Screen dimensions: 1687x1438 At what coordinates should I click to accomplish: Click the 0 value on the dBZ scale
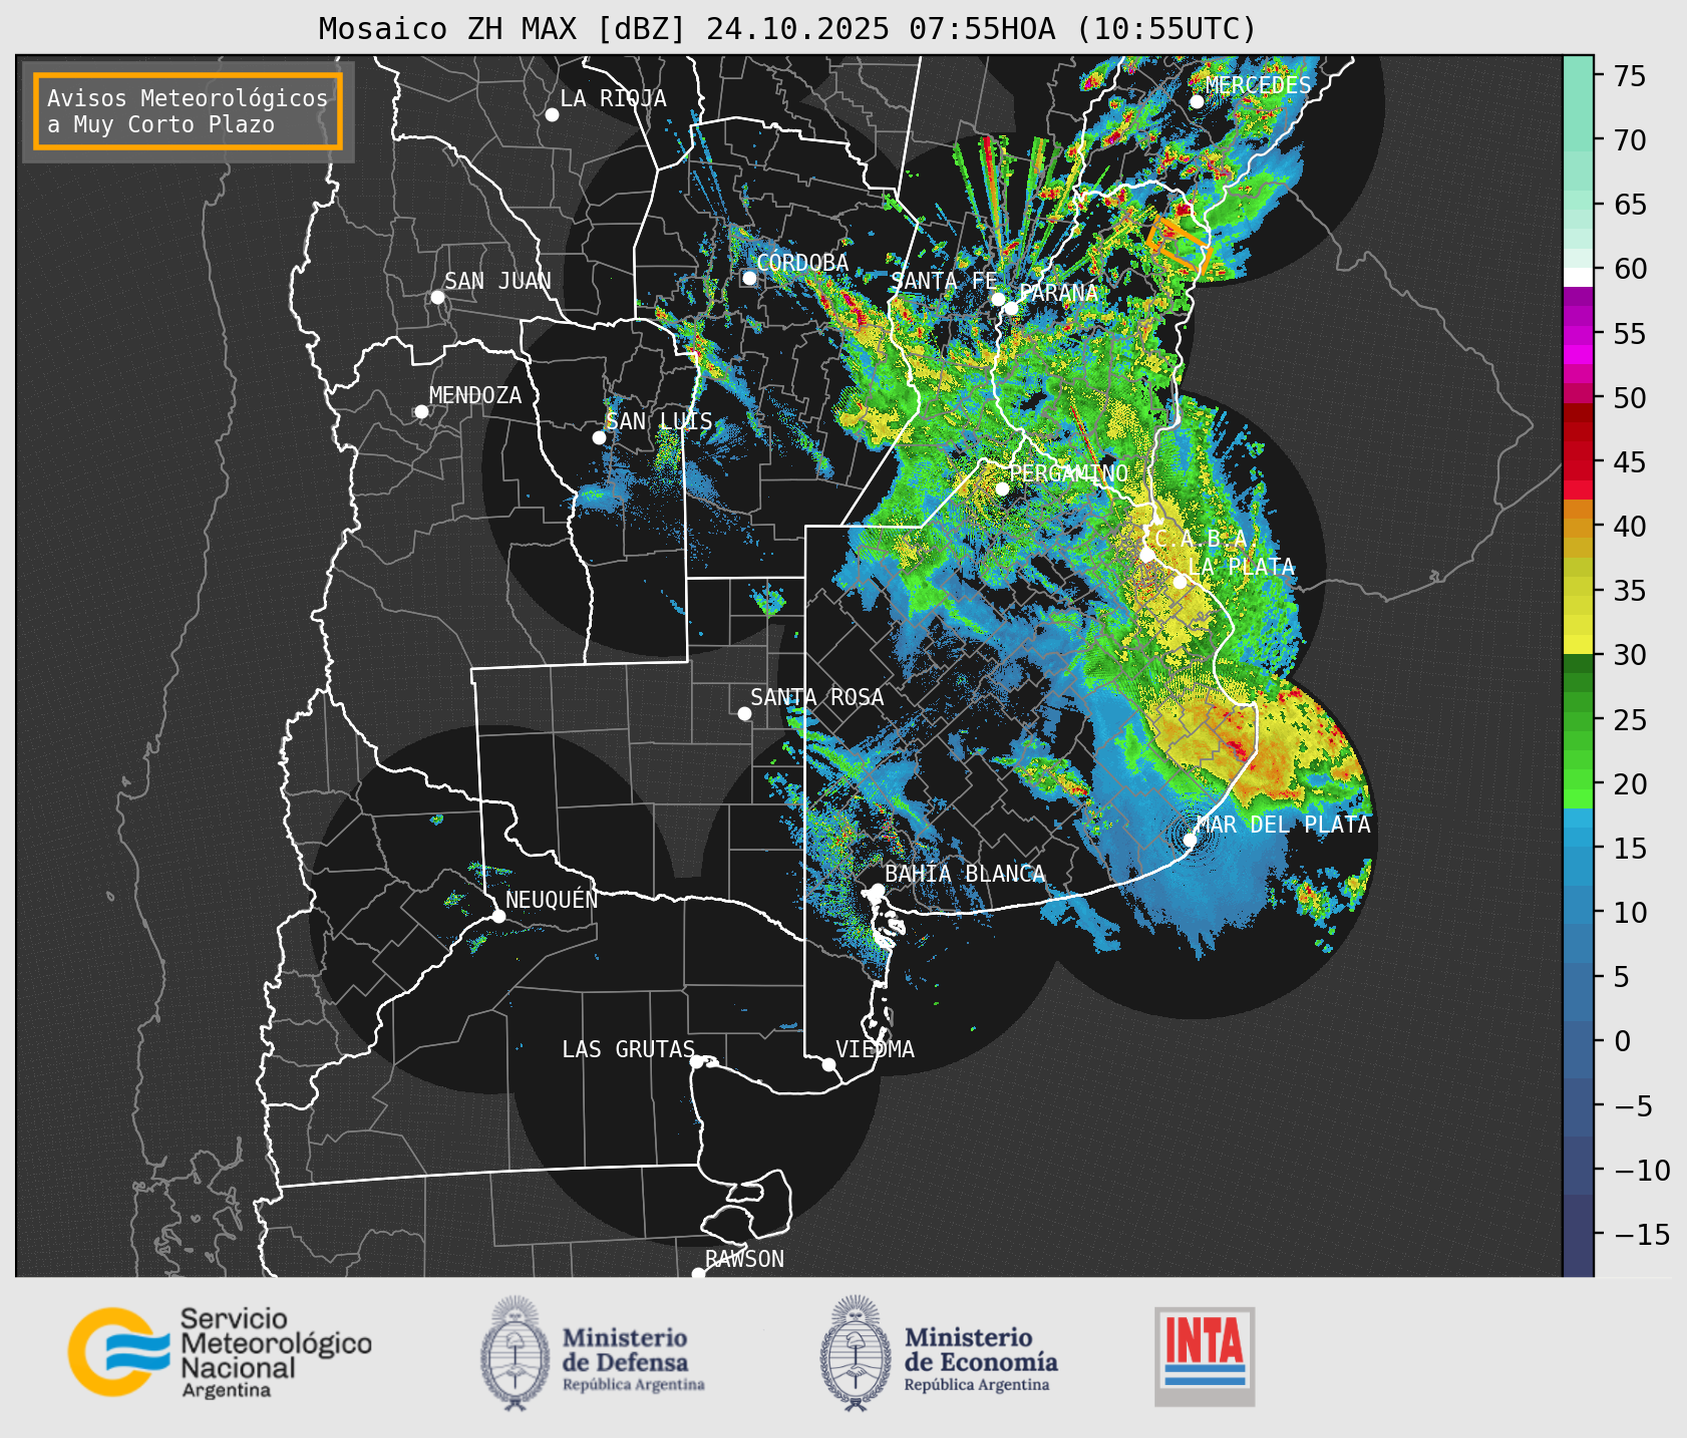click(1622, 1041)
